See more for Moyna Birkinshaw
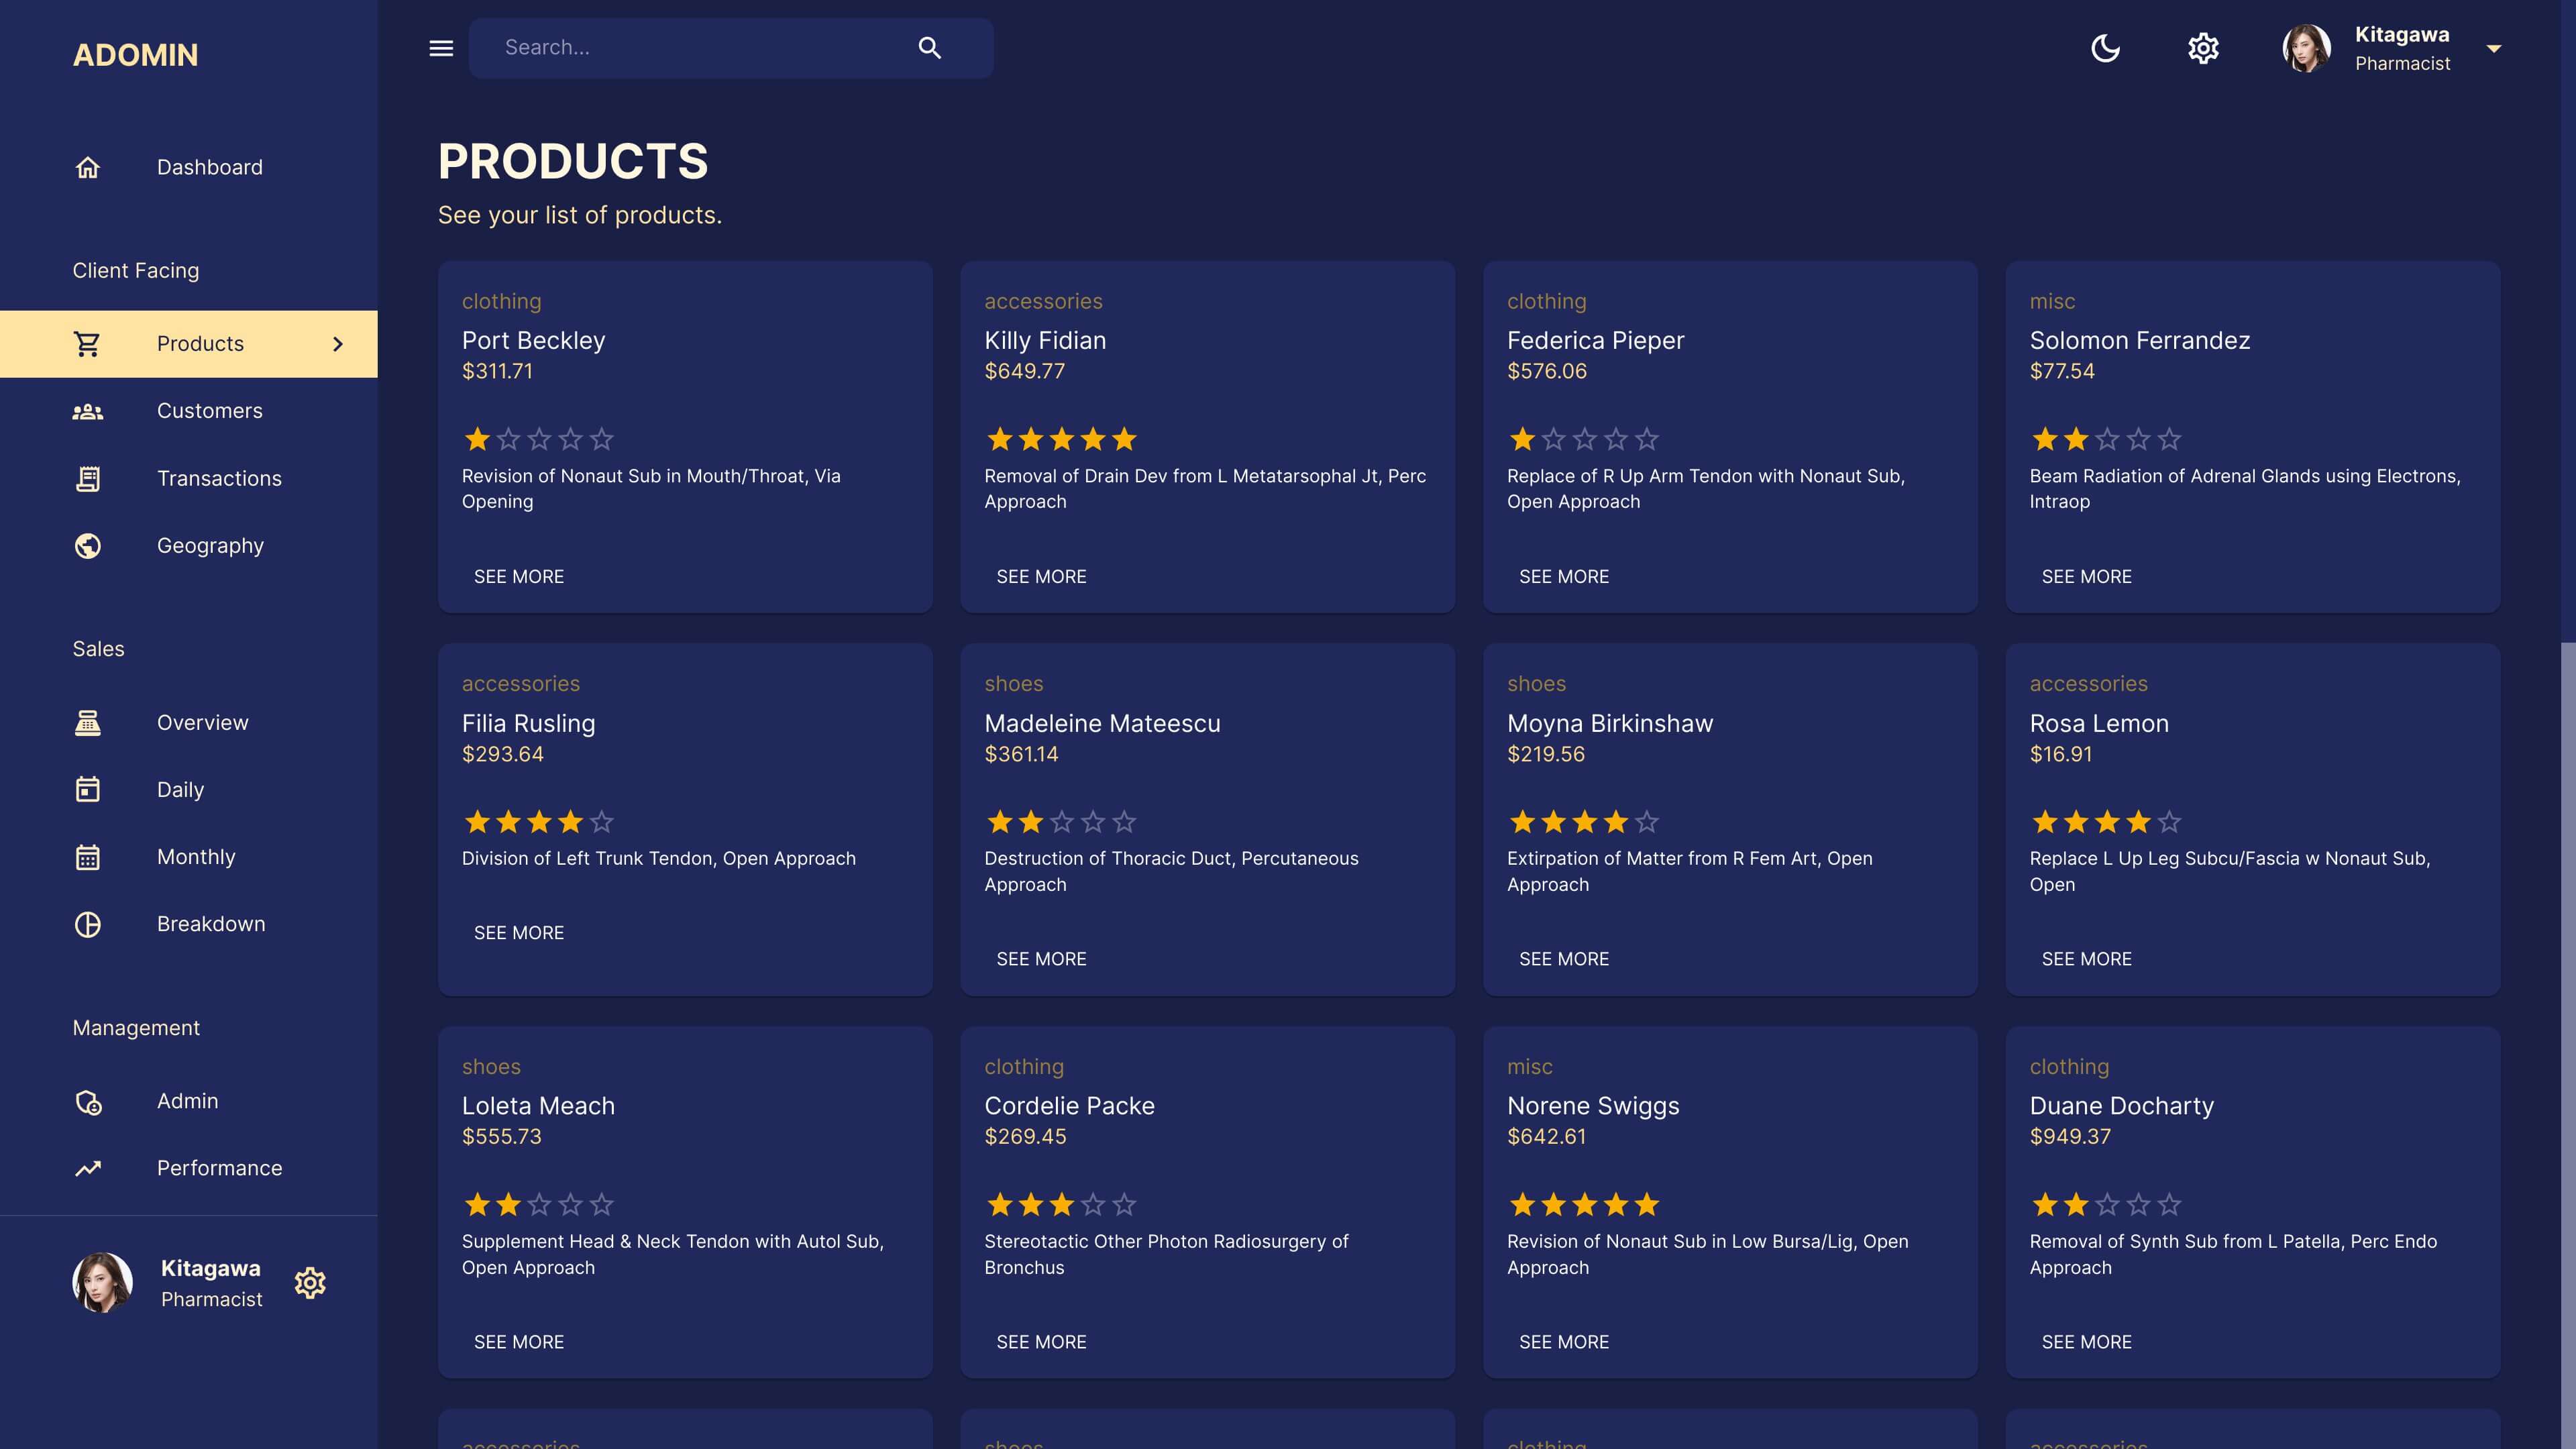The height and width of the screenshot is (1449, 2576). click(1564, 959)
